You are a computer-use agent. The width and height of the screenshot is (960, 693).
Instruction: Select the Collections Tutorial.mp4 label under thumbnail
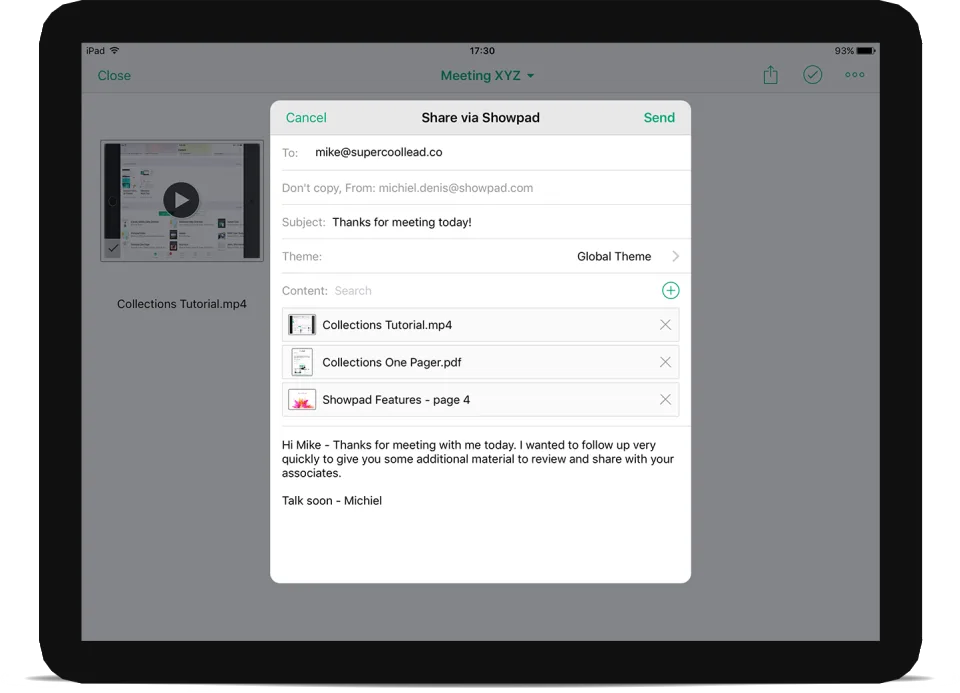[x=182, y=304]
